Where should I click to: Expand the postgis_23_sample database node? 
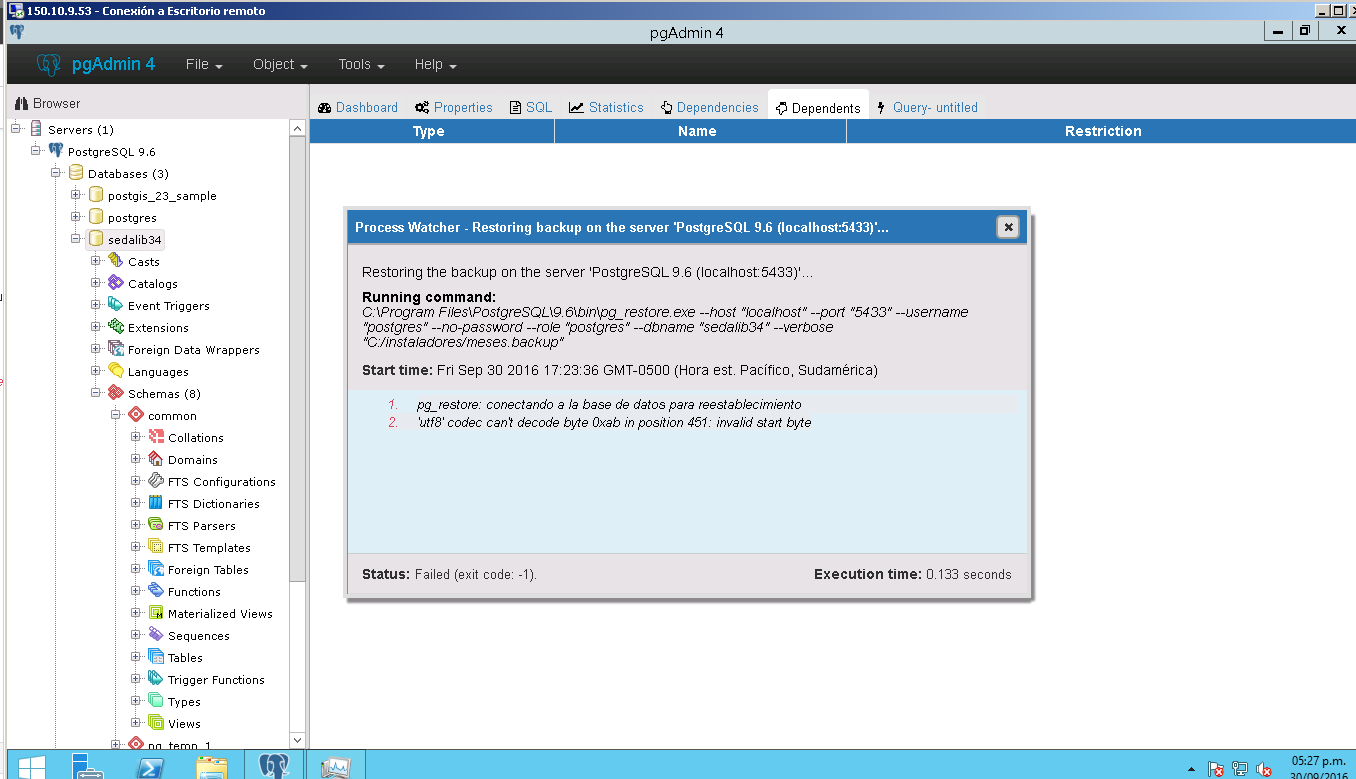click(x=76, y=195)
